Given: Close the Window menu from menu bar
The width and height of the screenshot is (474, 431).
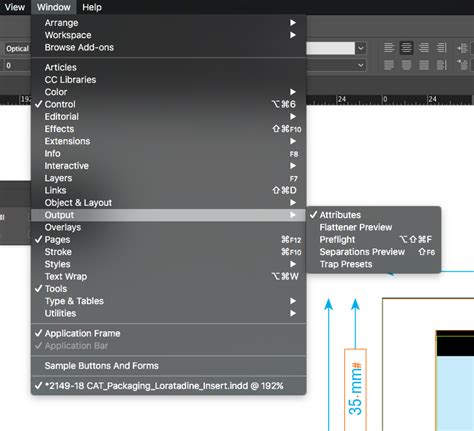Looking at the screenshot, I should tap(54, 7).
